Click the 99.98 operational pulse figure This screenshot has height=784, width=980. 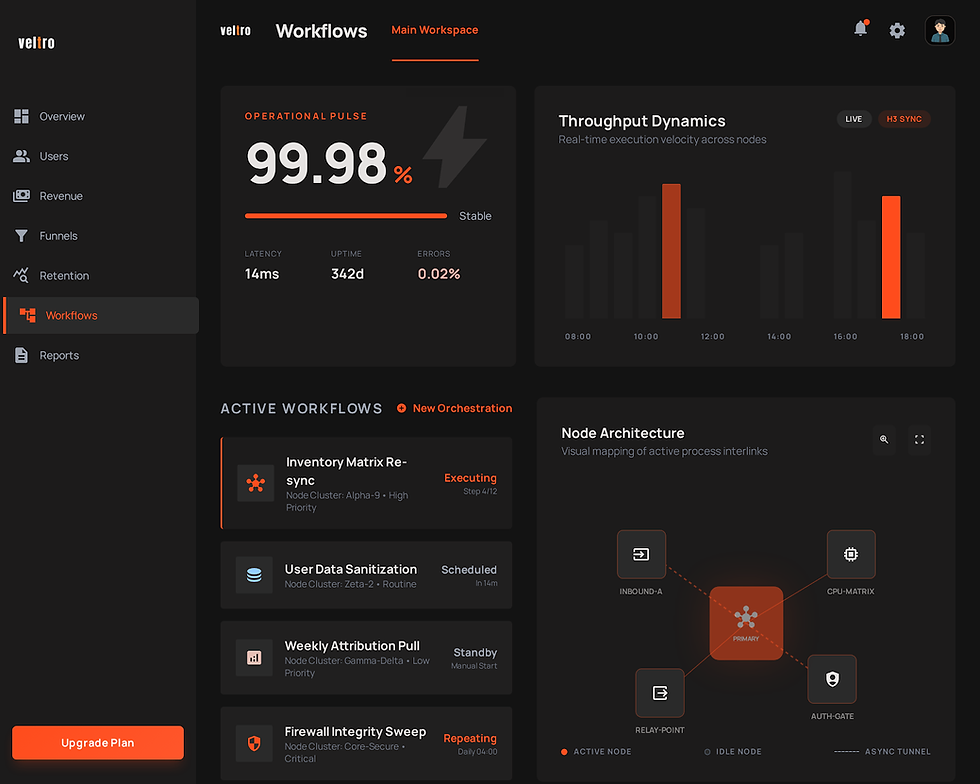(x=317, y=163)
